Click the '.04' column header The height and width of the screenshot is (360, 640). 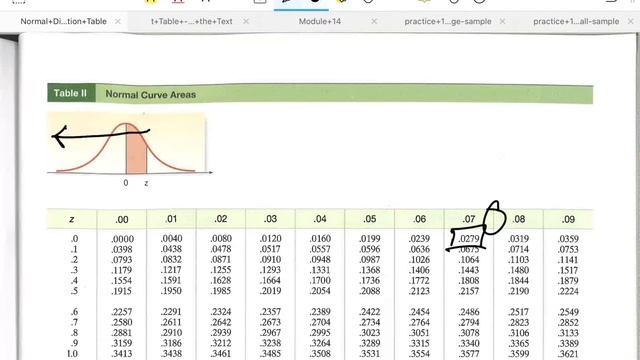point(320,219)
